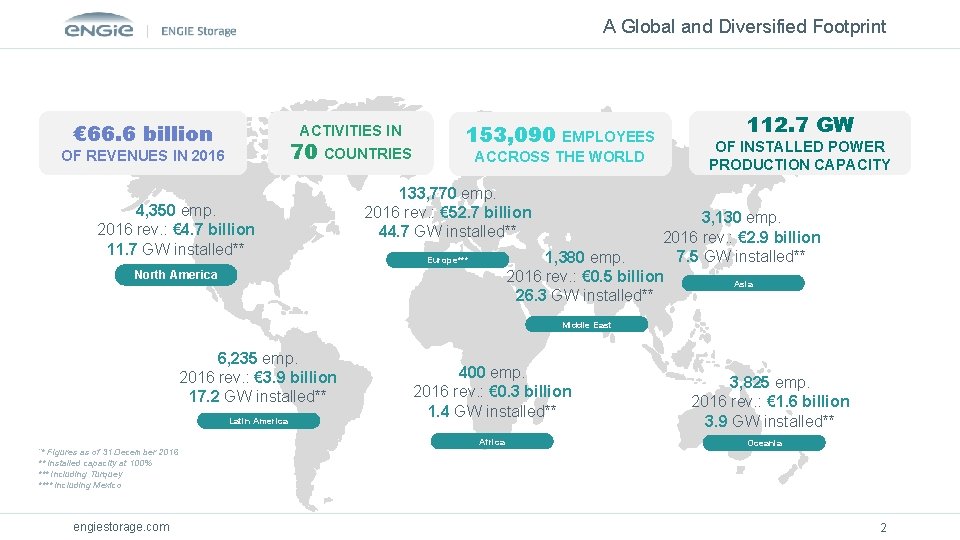
Task: Select the text 17.2 GW installed
Action: [x=258, y=396]
